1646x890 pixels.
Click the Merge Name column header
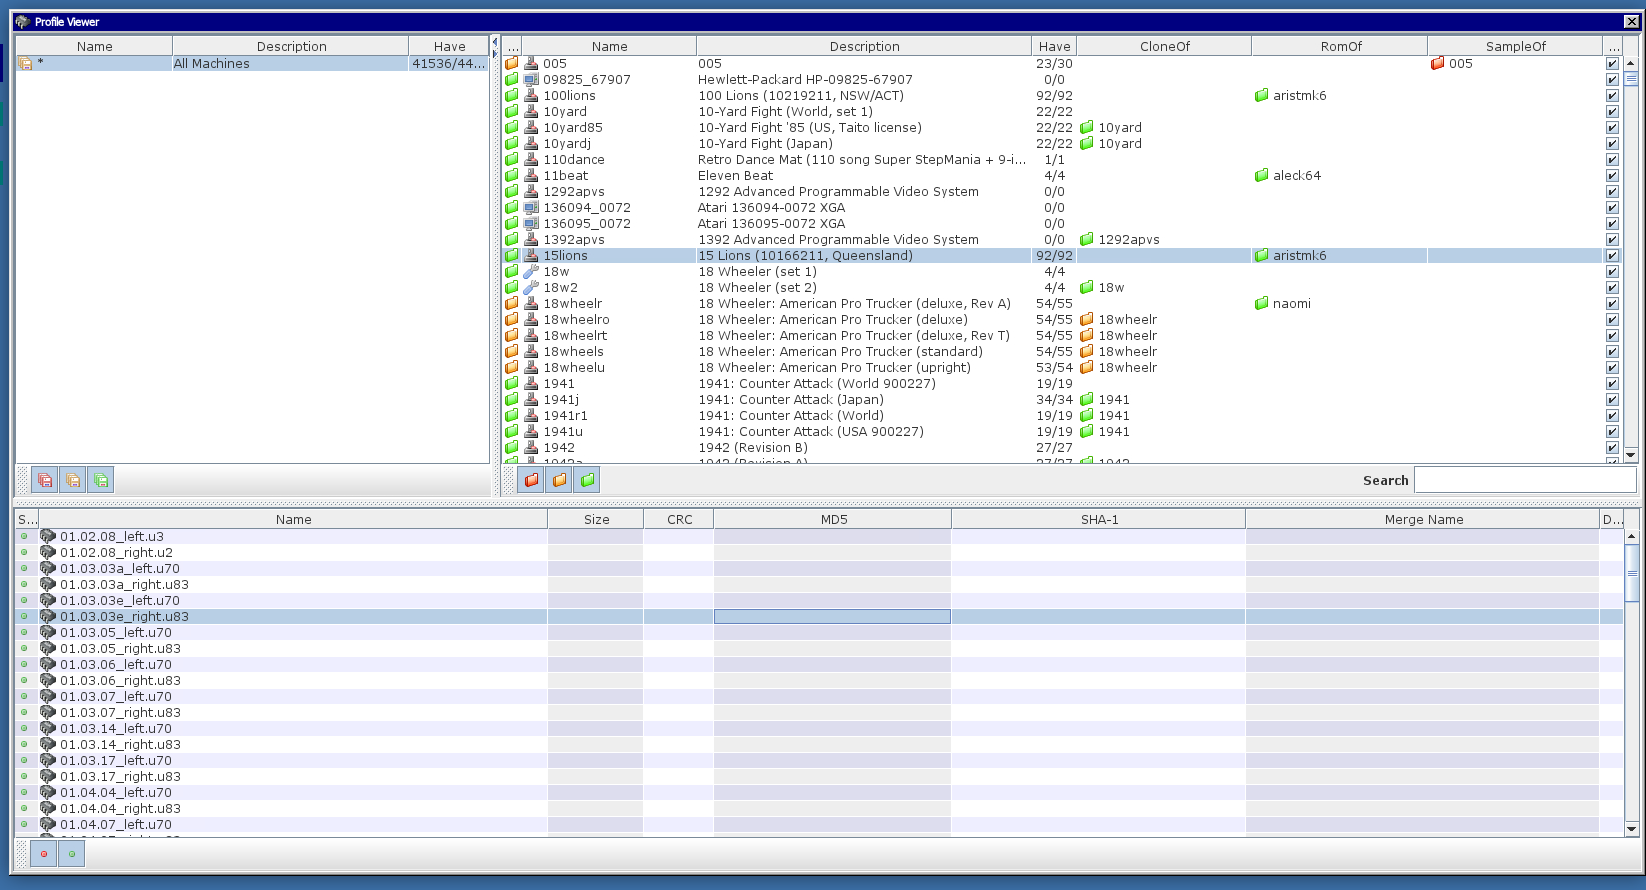point(1423,519)
